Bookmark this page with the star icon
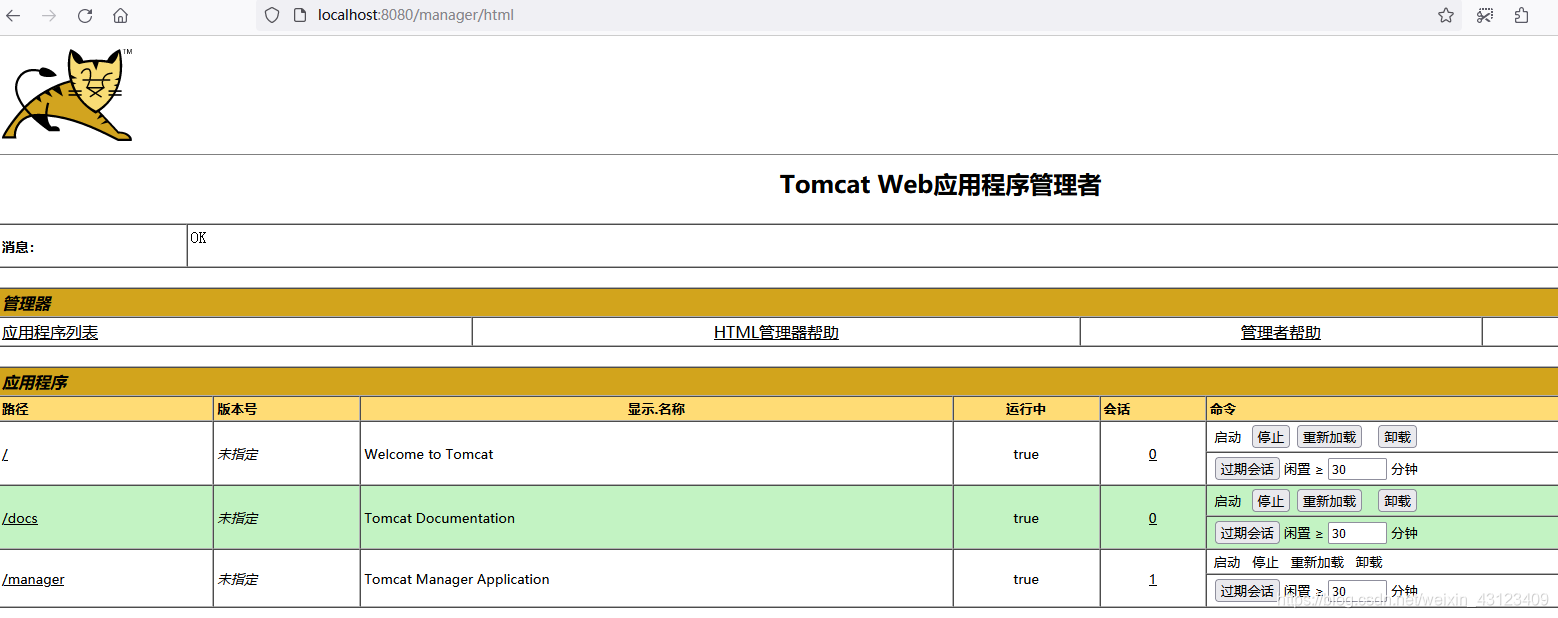 (x=1446, y=15)
